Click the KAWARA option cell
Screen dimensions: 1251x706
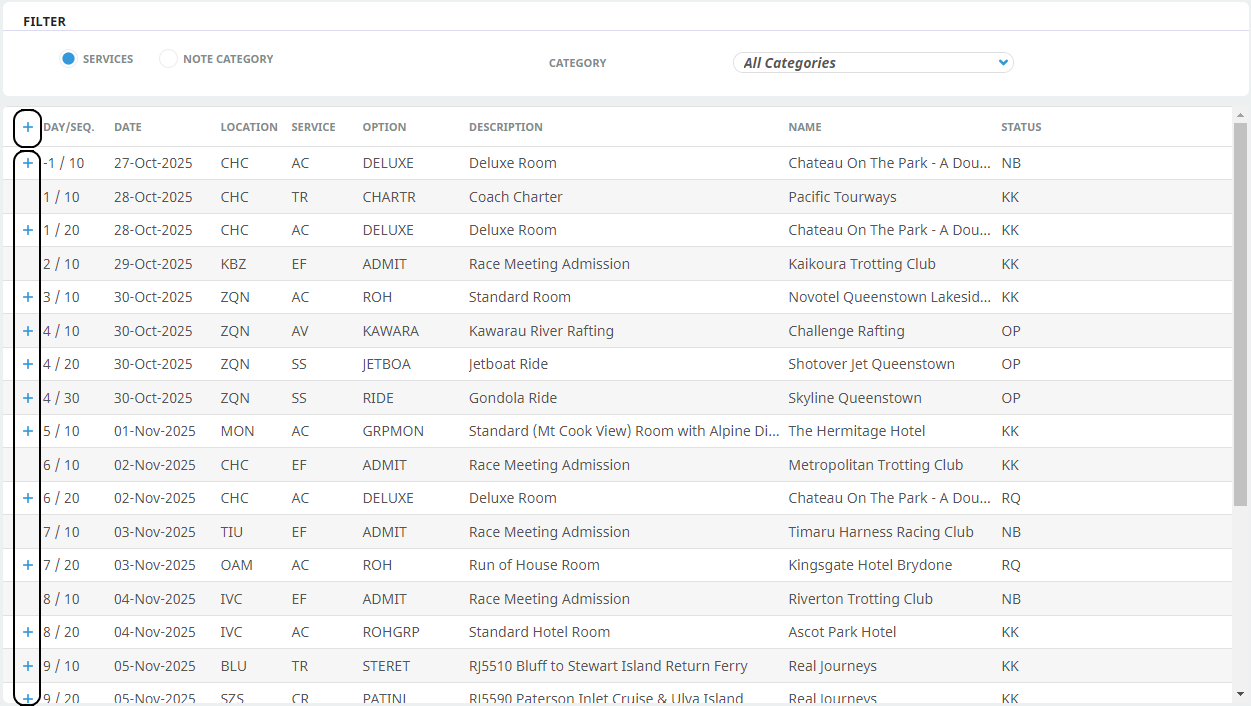click(x=391, y=331)
